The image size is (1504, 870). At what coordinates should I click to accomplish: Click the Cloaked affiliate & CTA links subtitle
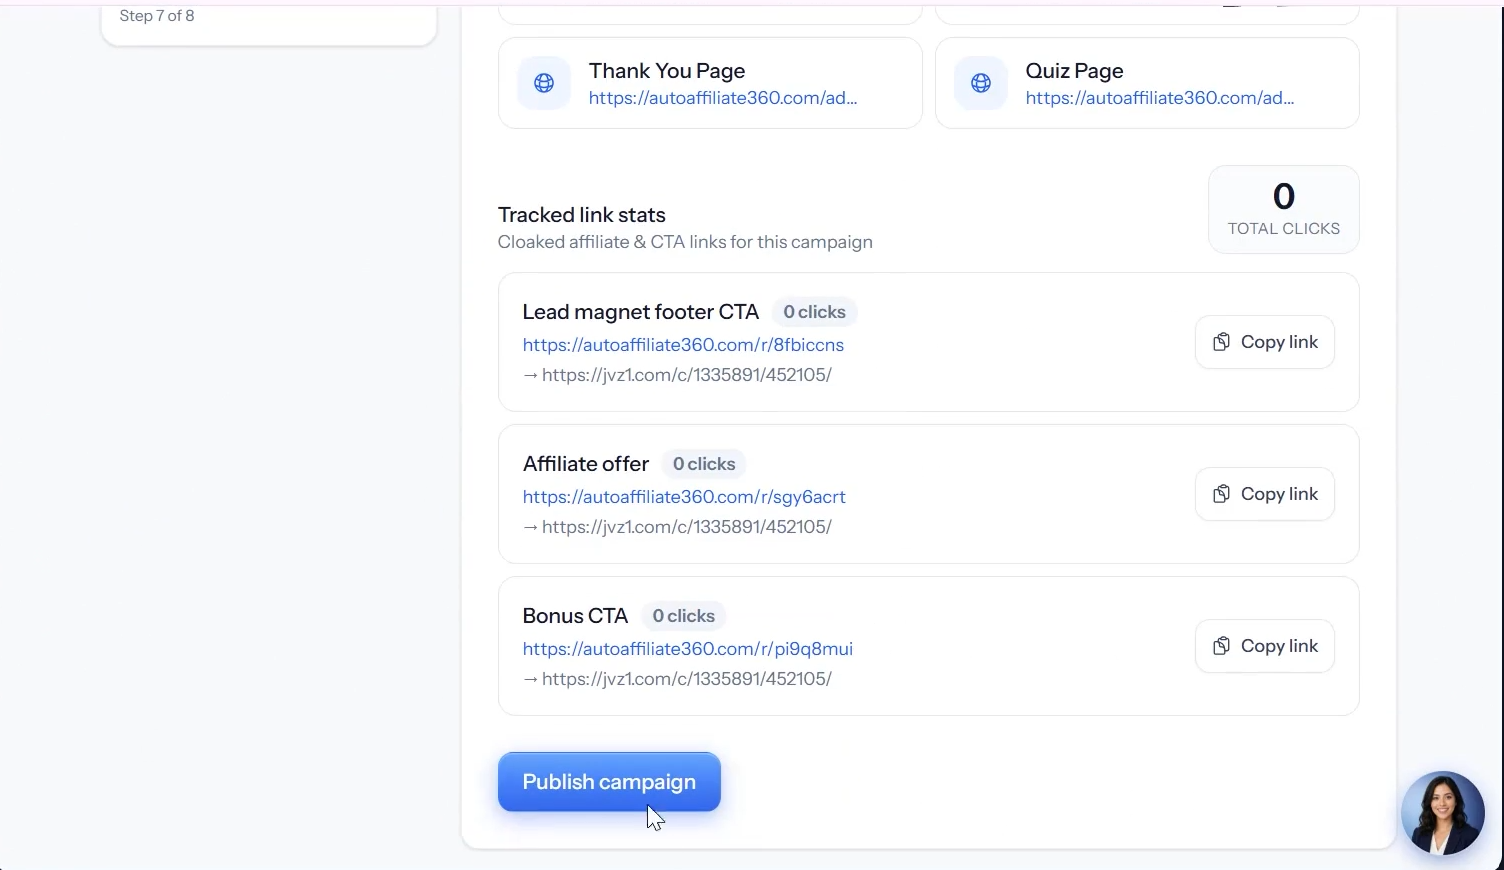pyautogui.click(x=685, y=242)
